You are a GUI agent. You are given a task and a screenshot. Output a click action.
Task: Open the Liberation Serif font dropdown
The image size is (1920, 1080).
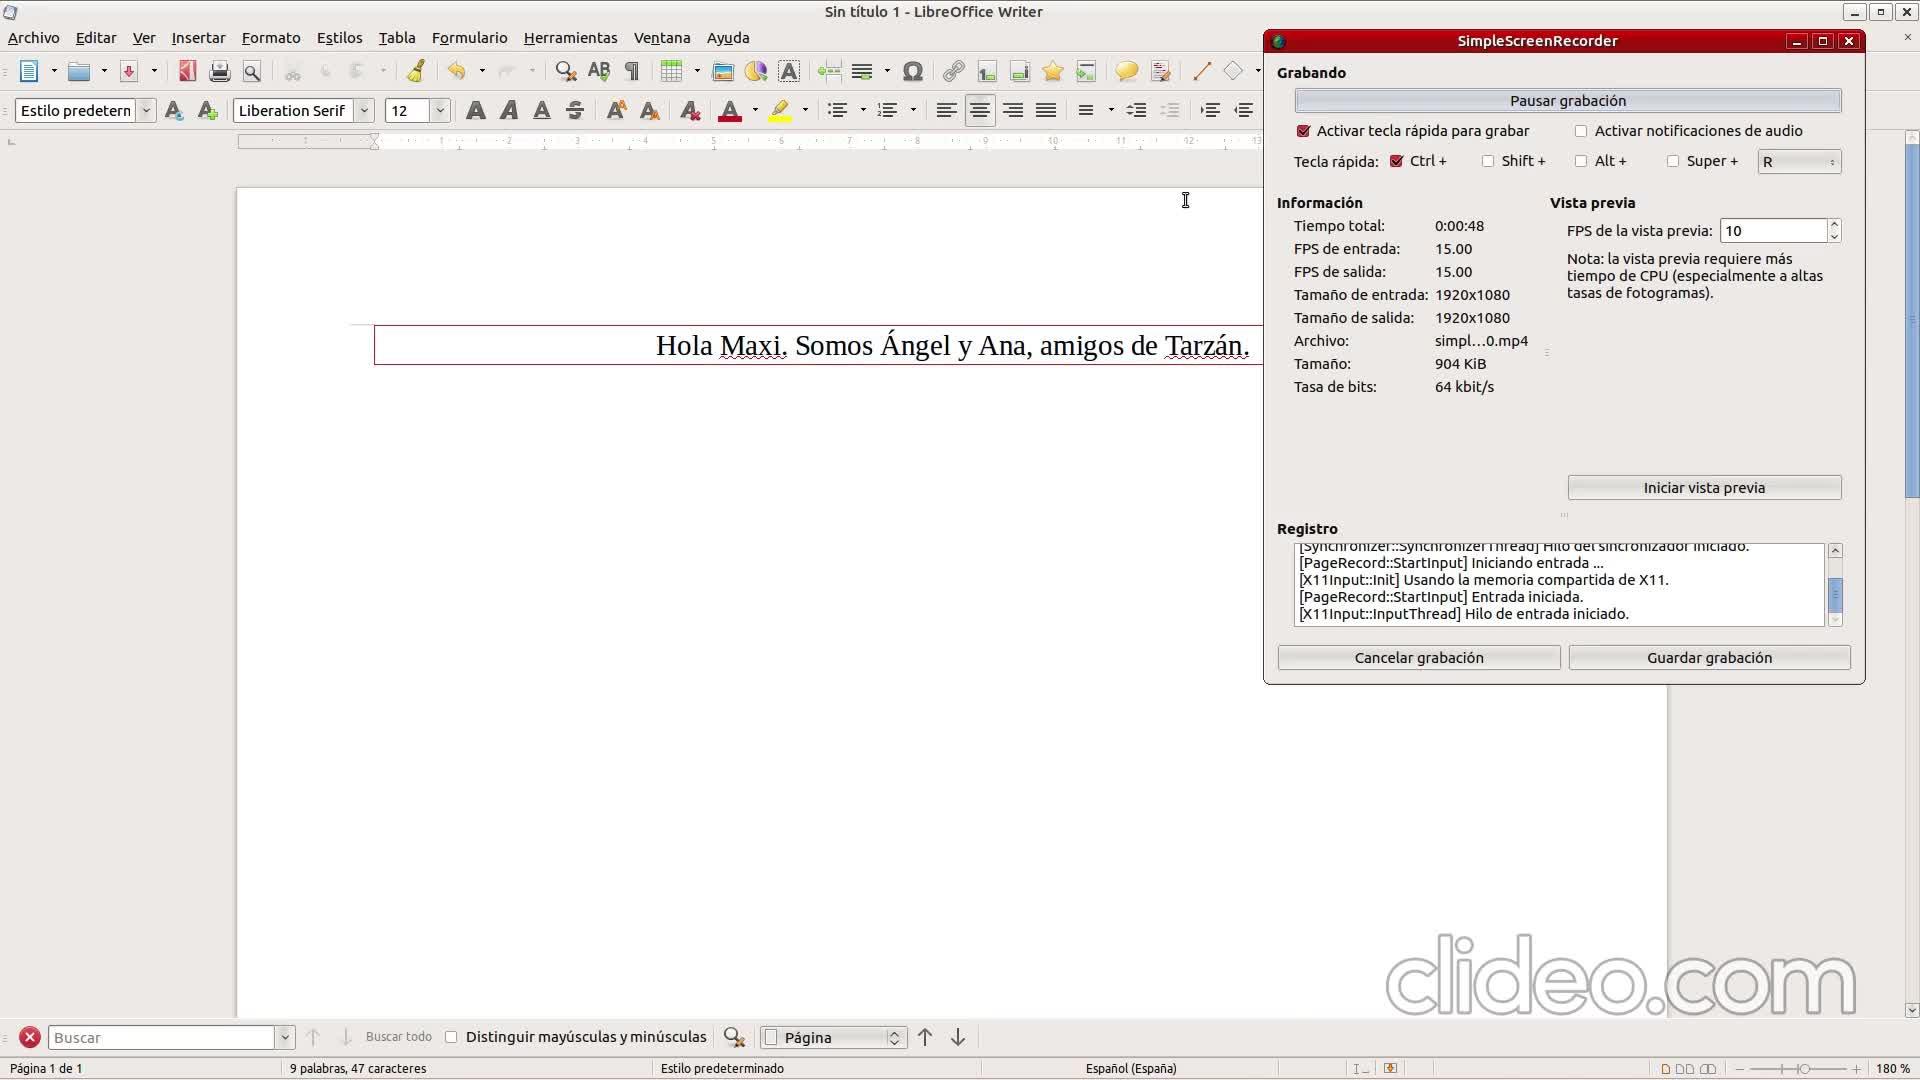coord(365,110)
